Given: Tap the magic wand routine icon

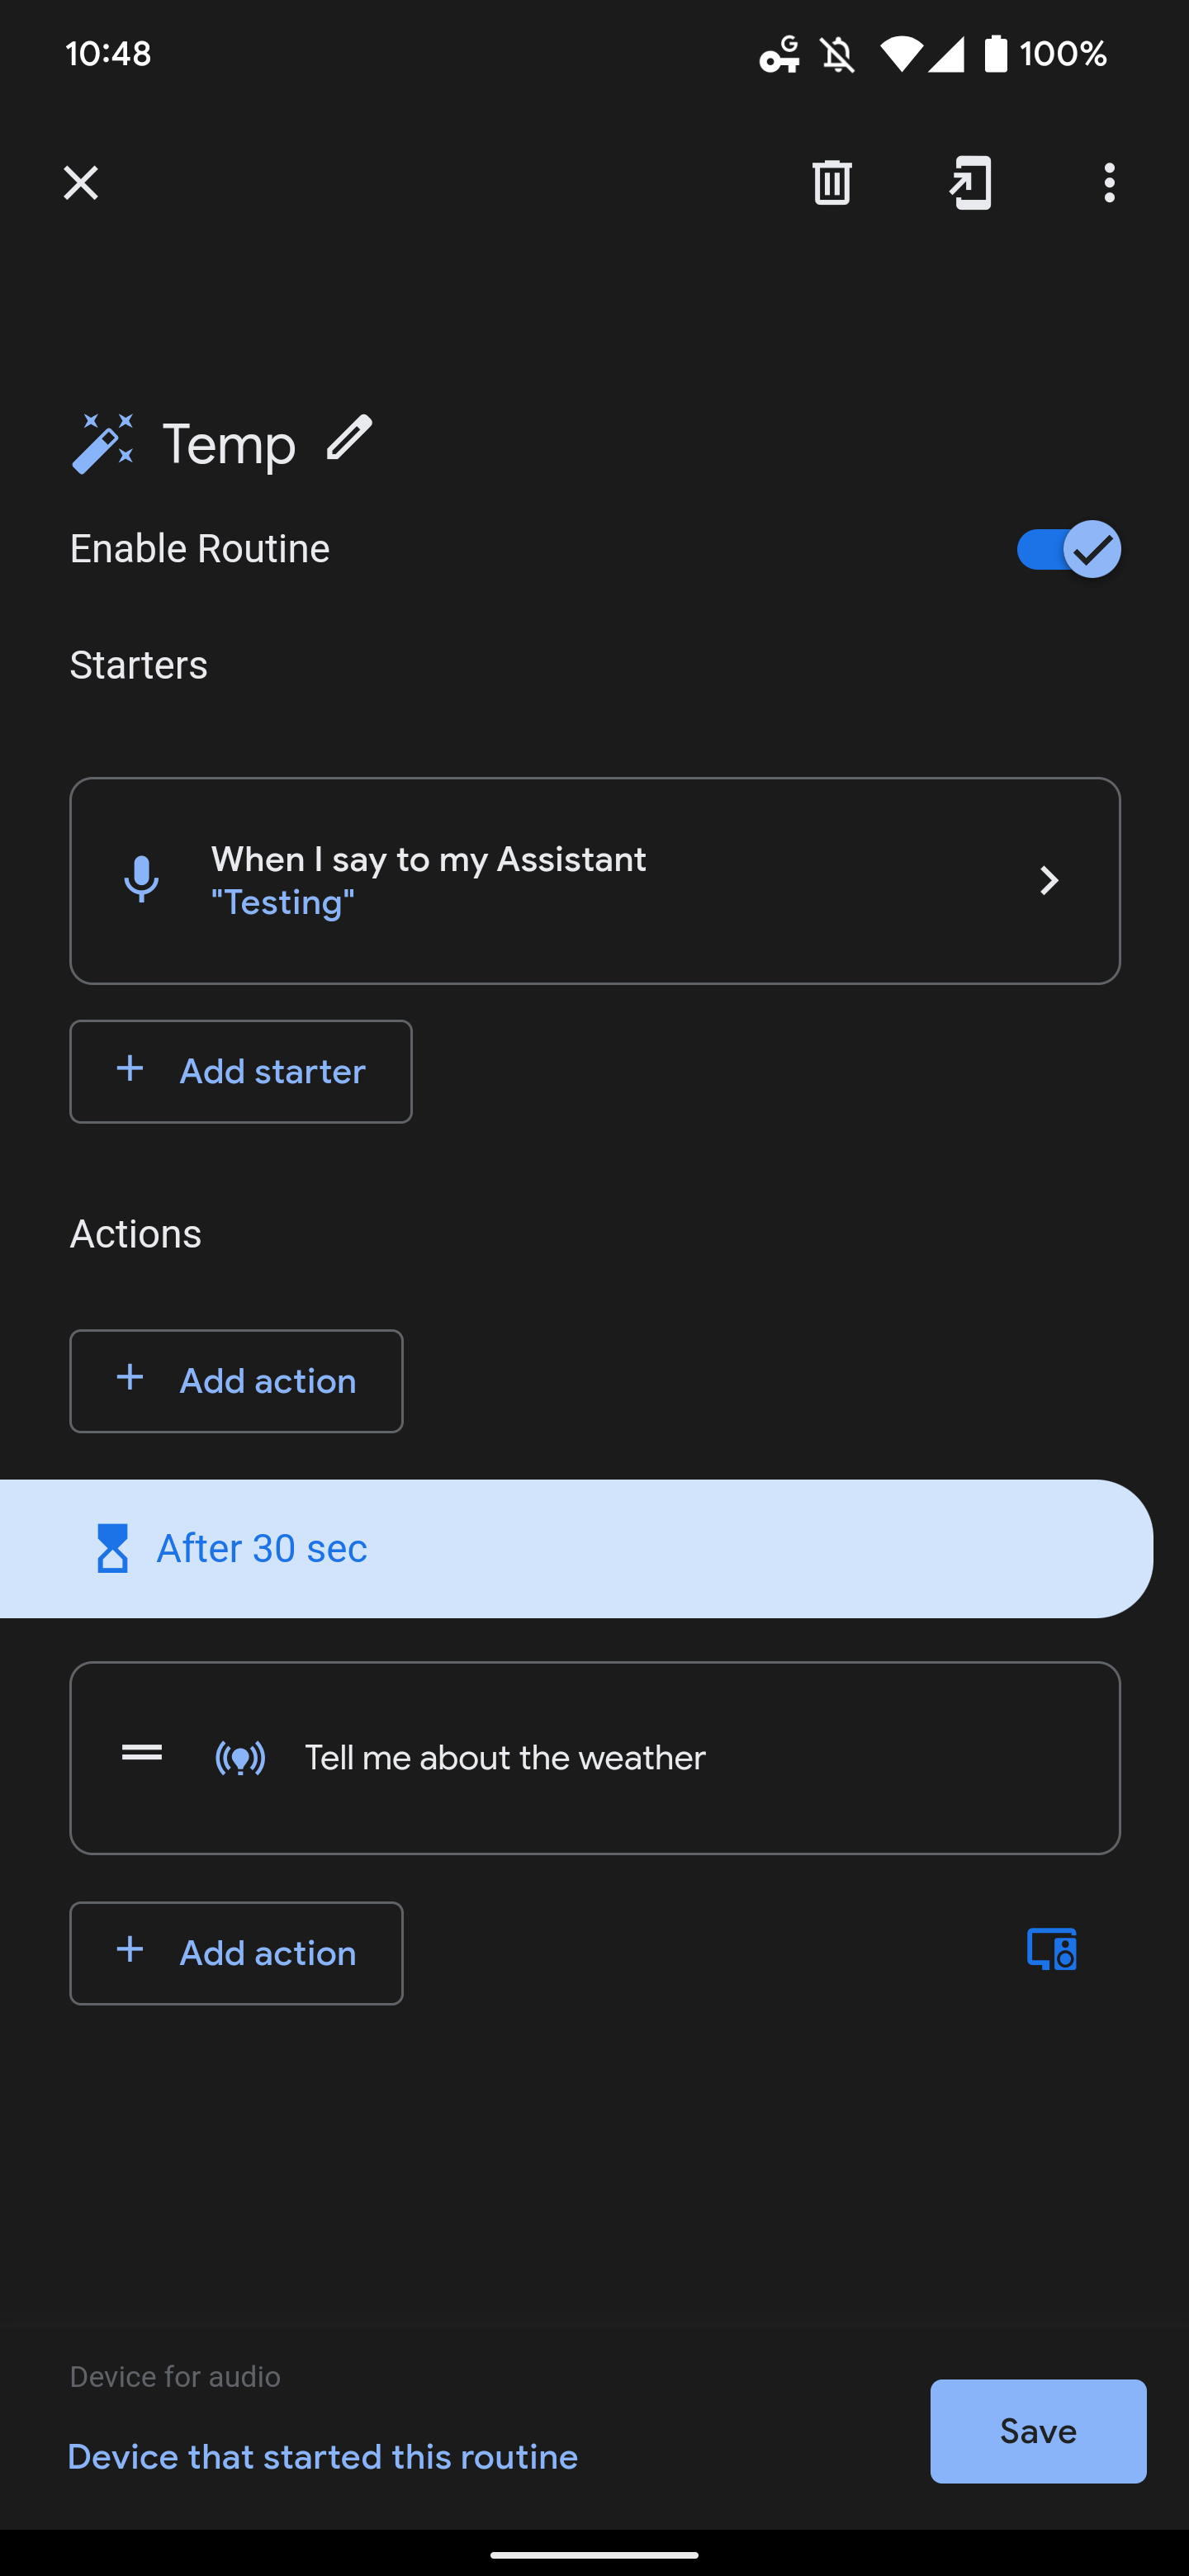Looking at the screenshot, I should [x=103, y=443].
